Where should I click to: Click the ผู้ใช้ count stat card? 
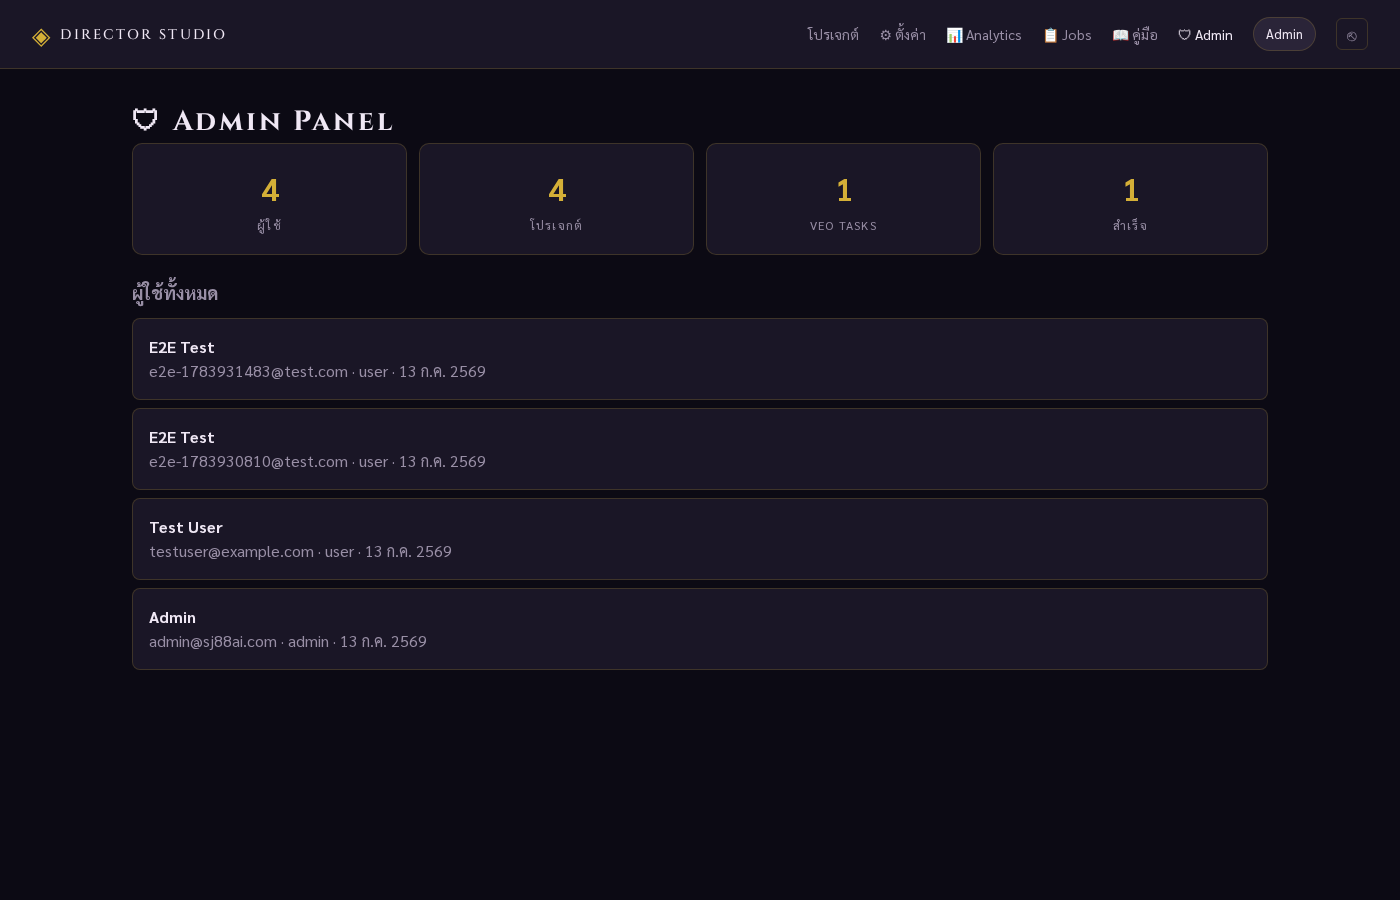269,199
